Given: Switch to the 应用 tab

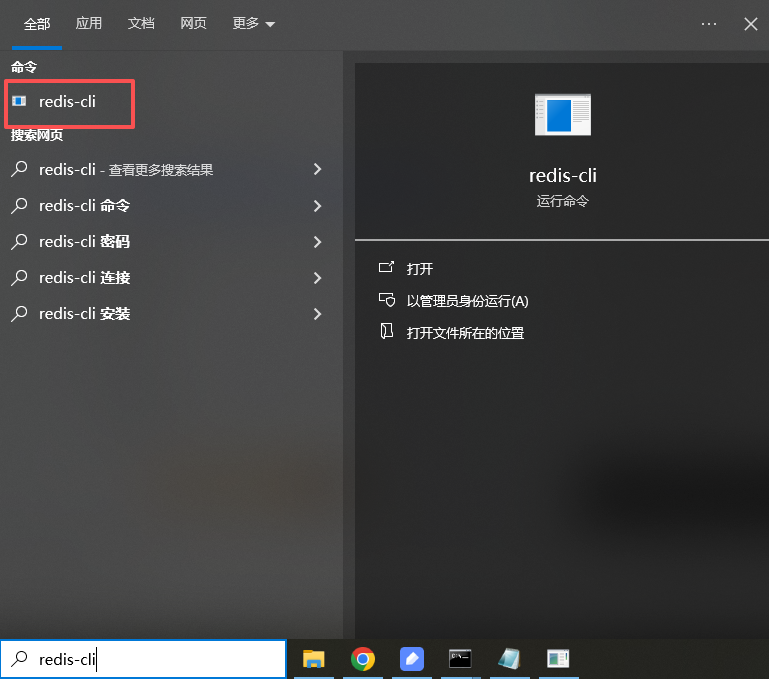Looking at the screenshot, I should pyautogui.click(x=89, y=23).
